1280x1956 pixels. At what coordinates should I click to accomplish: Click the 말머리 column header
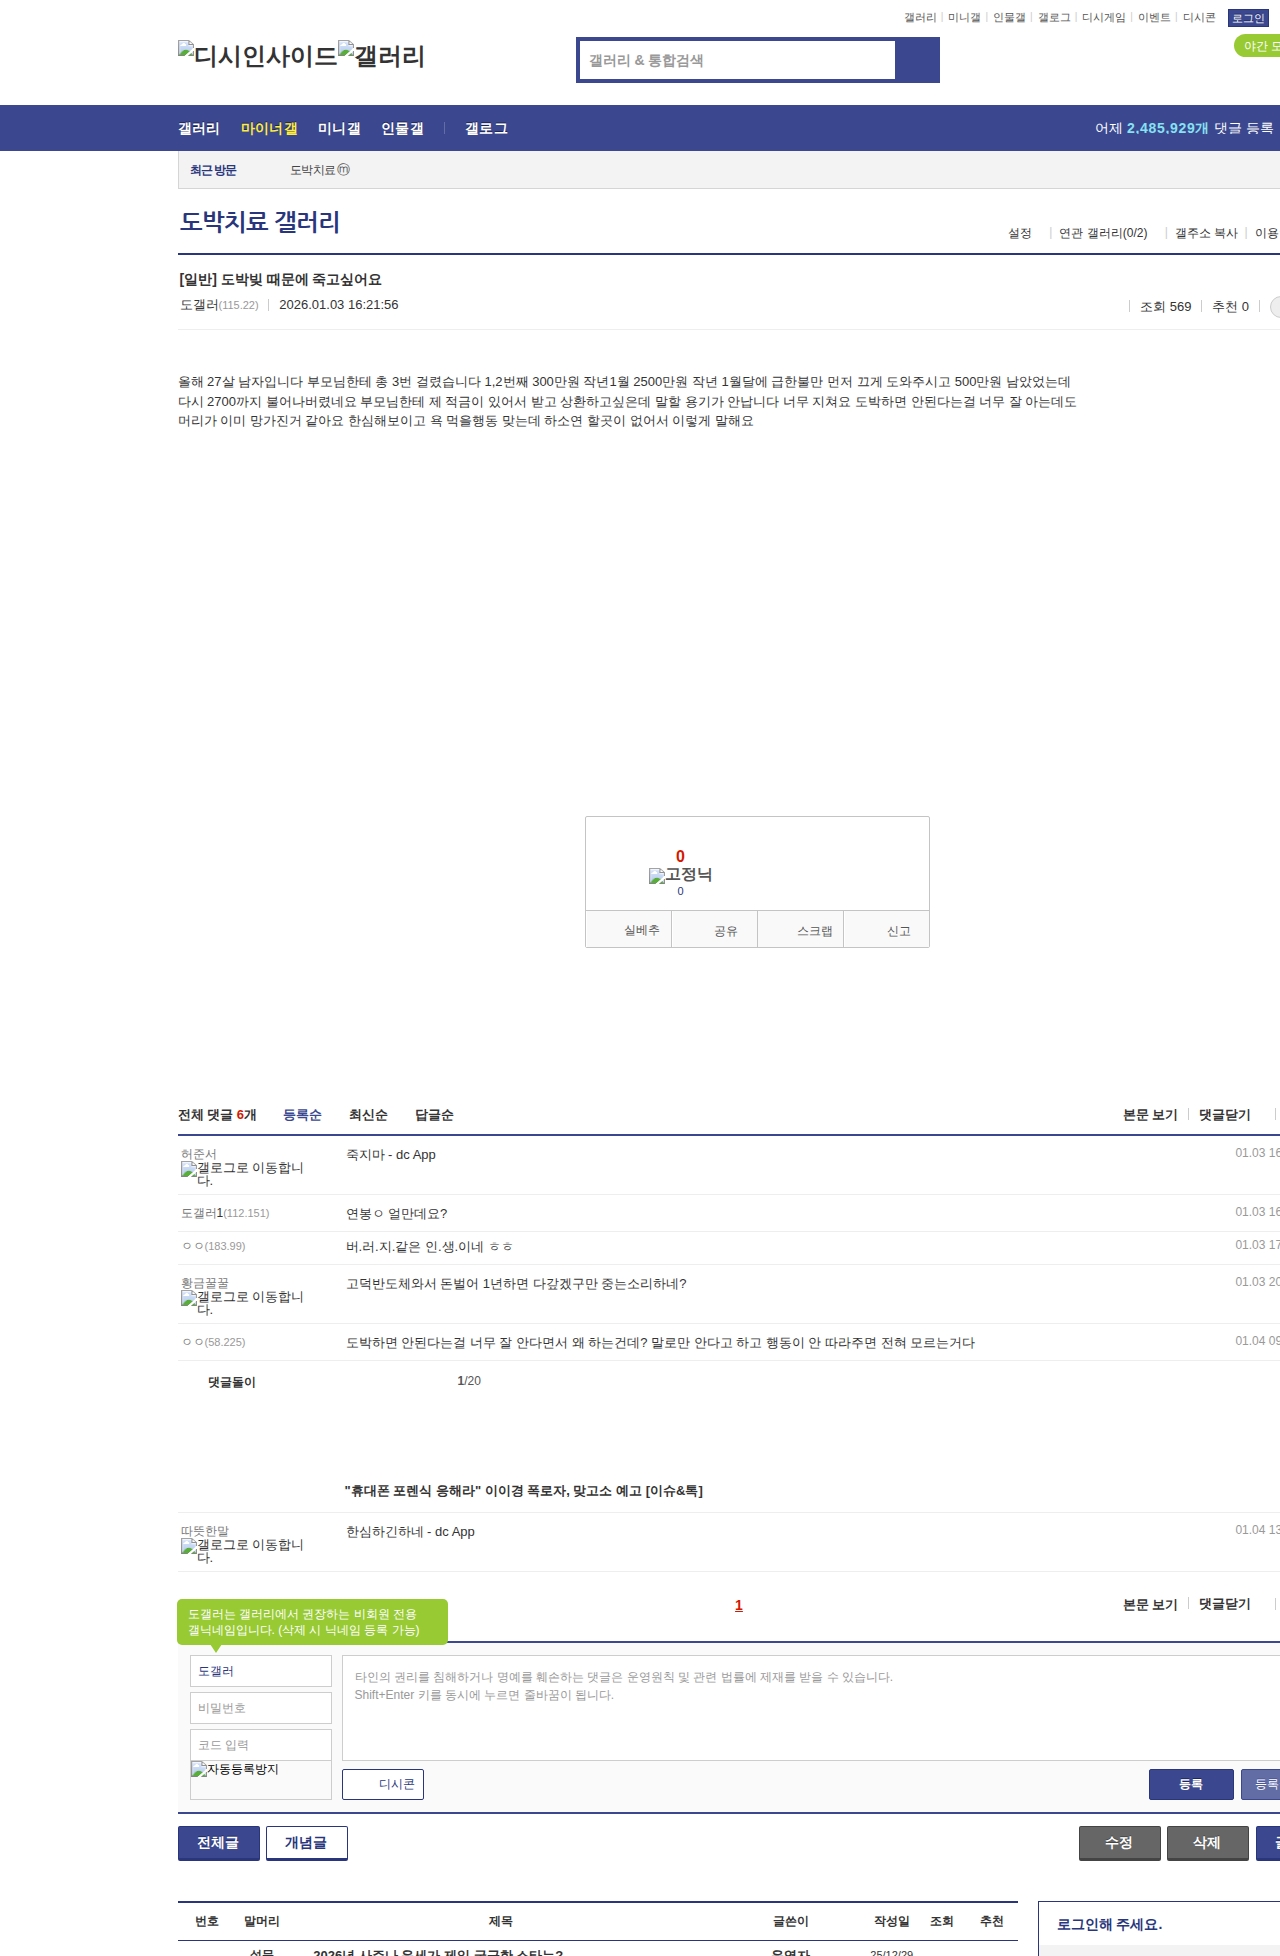coord(262,1921)
